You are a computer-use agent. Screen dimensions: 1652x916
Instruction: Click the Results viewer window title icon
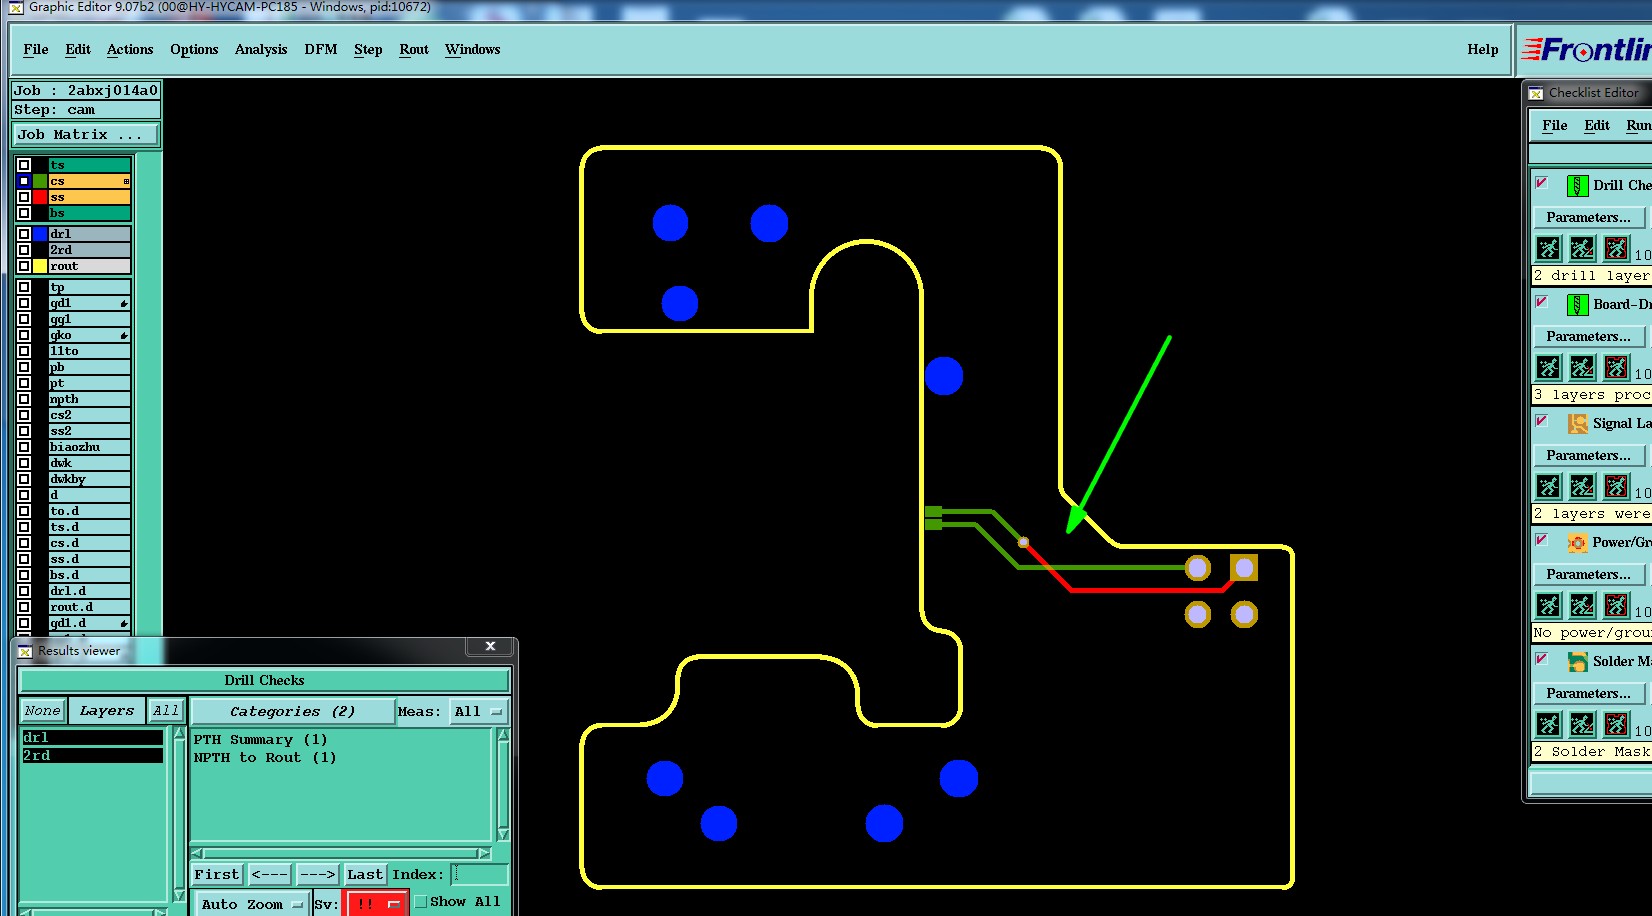(x=25, y=651)
